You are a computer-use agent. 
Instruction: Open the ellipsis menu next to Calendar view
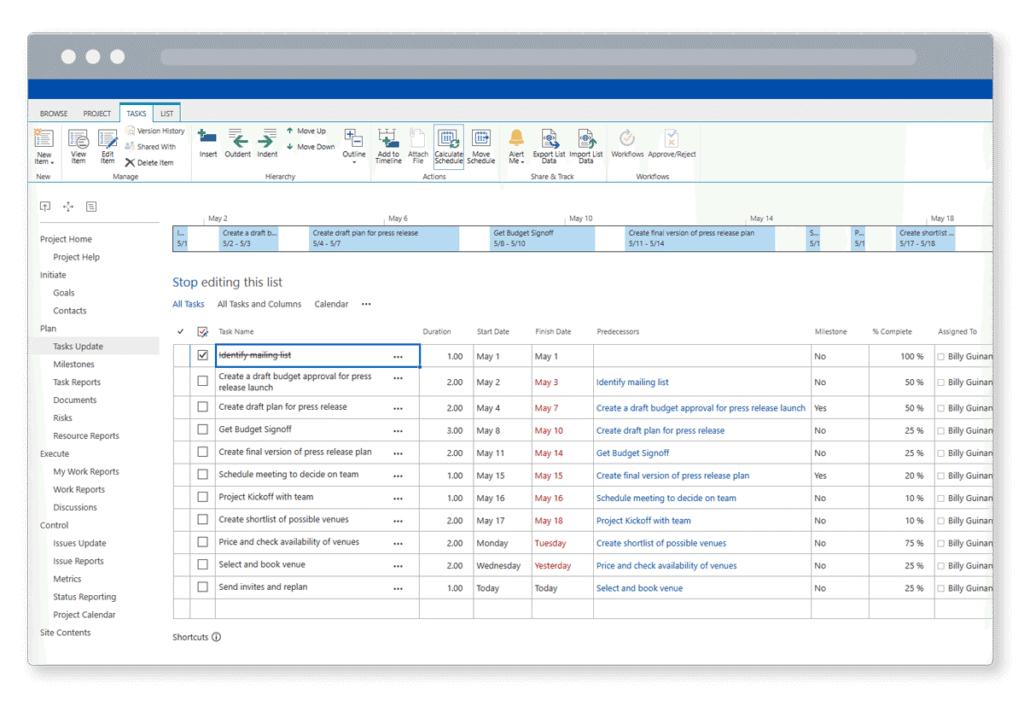click(365, 304)
